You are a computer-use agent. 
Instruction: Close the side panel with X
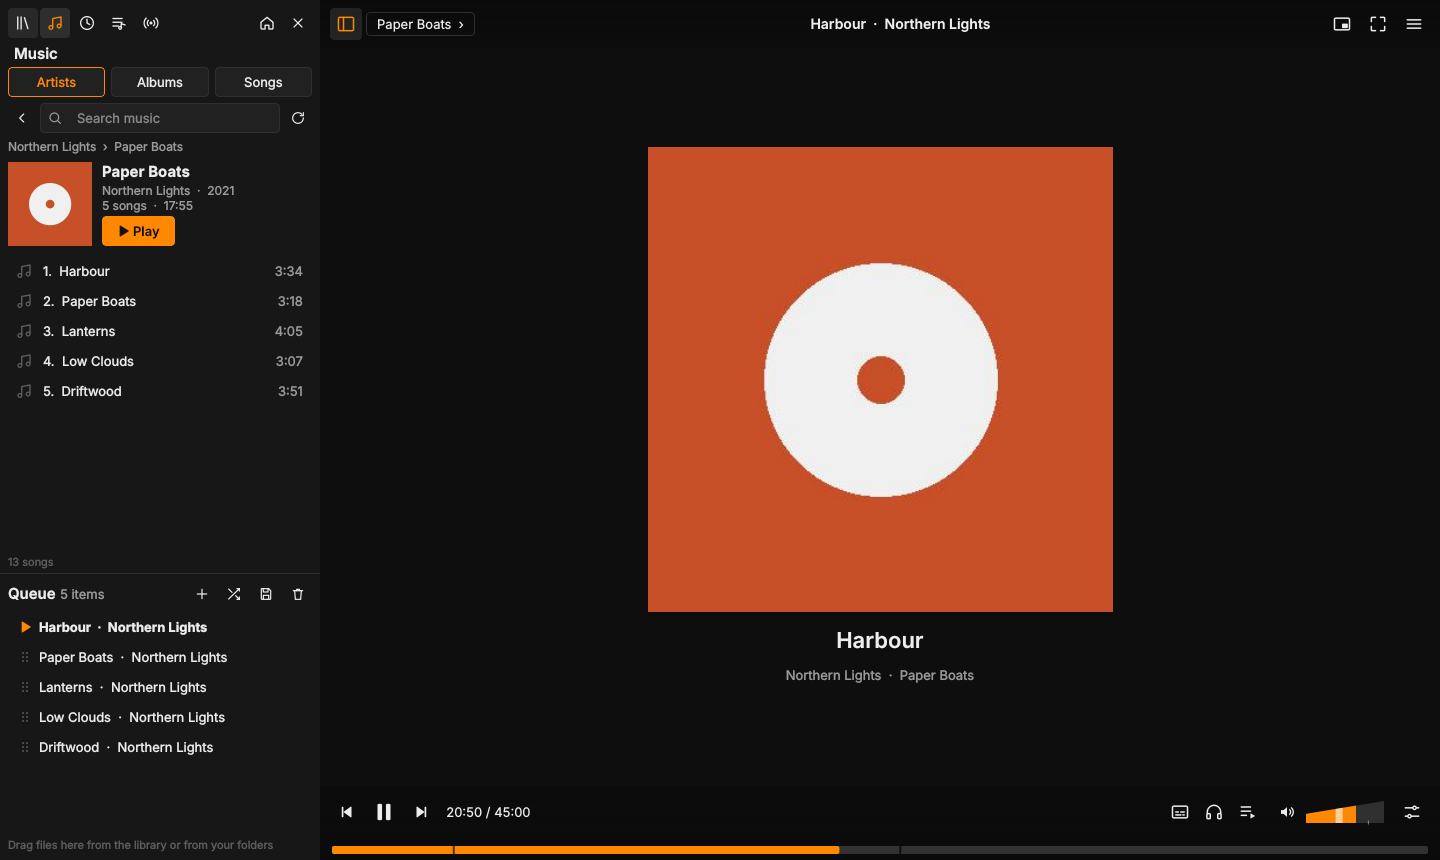pos(298,23)
